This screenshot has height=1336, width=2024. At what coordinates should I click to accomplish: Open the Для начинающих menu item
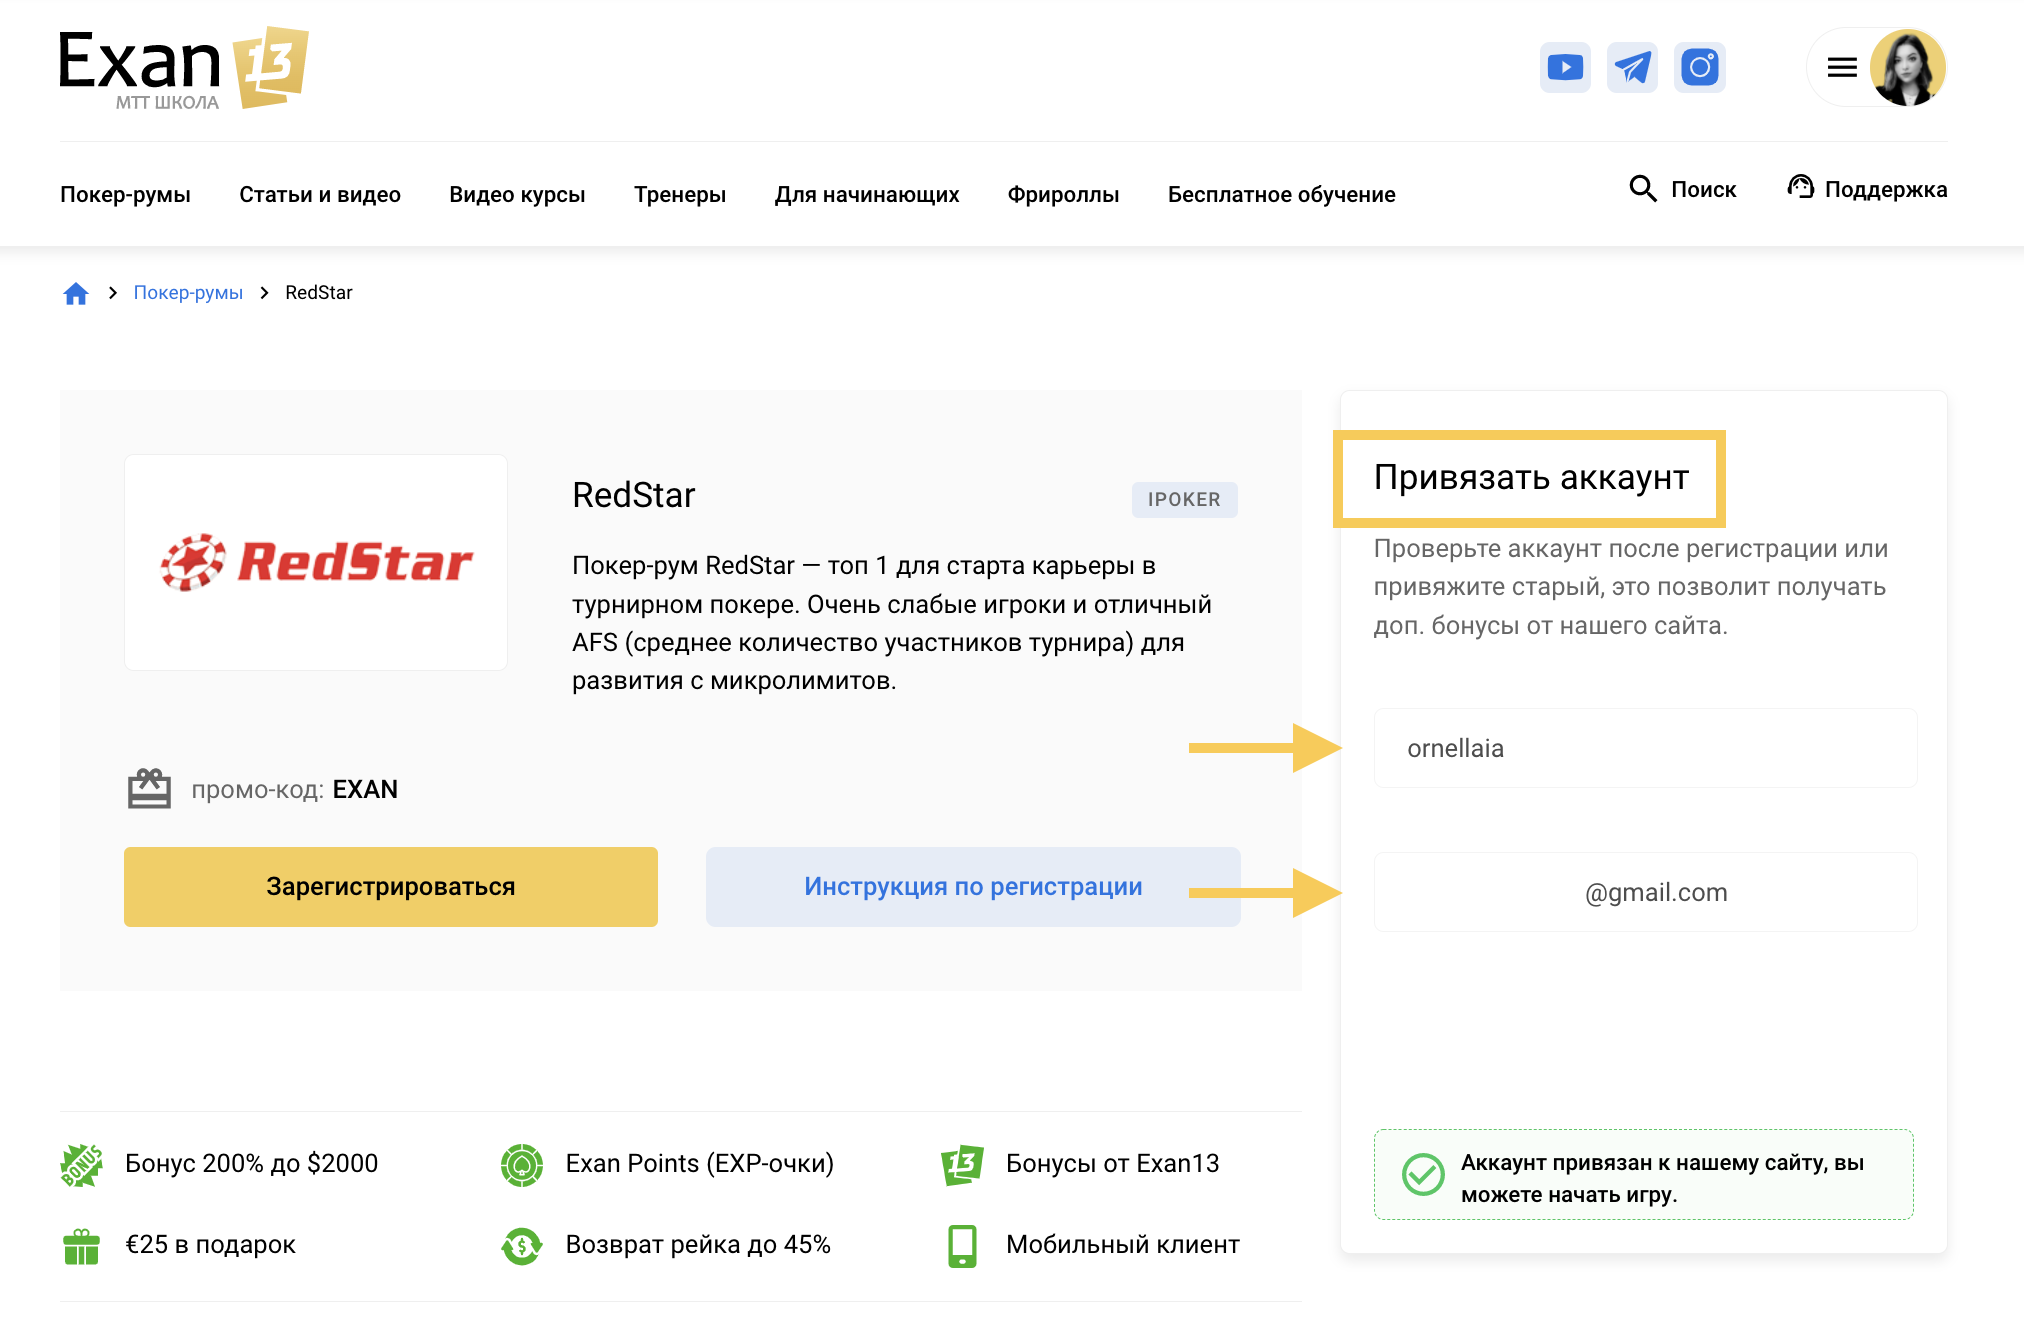[867, 194]
